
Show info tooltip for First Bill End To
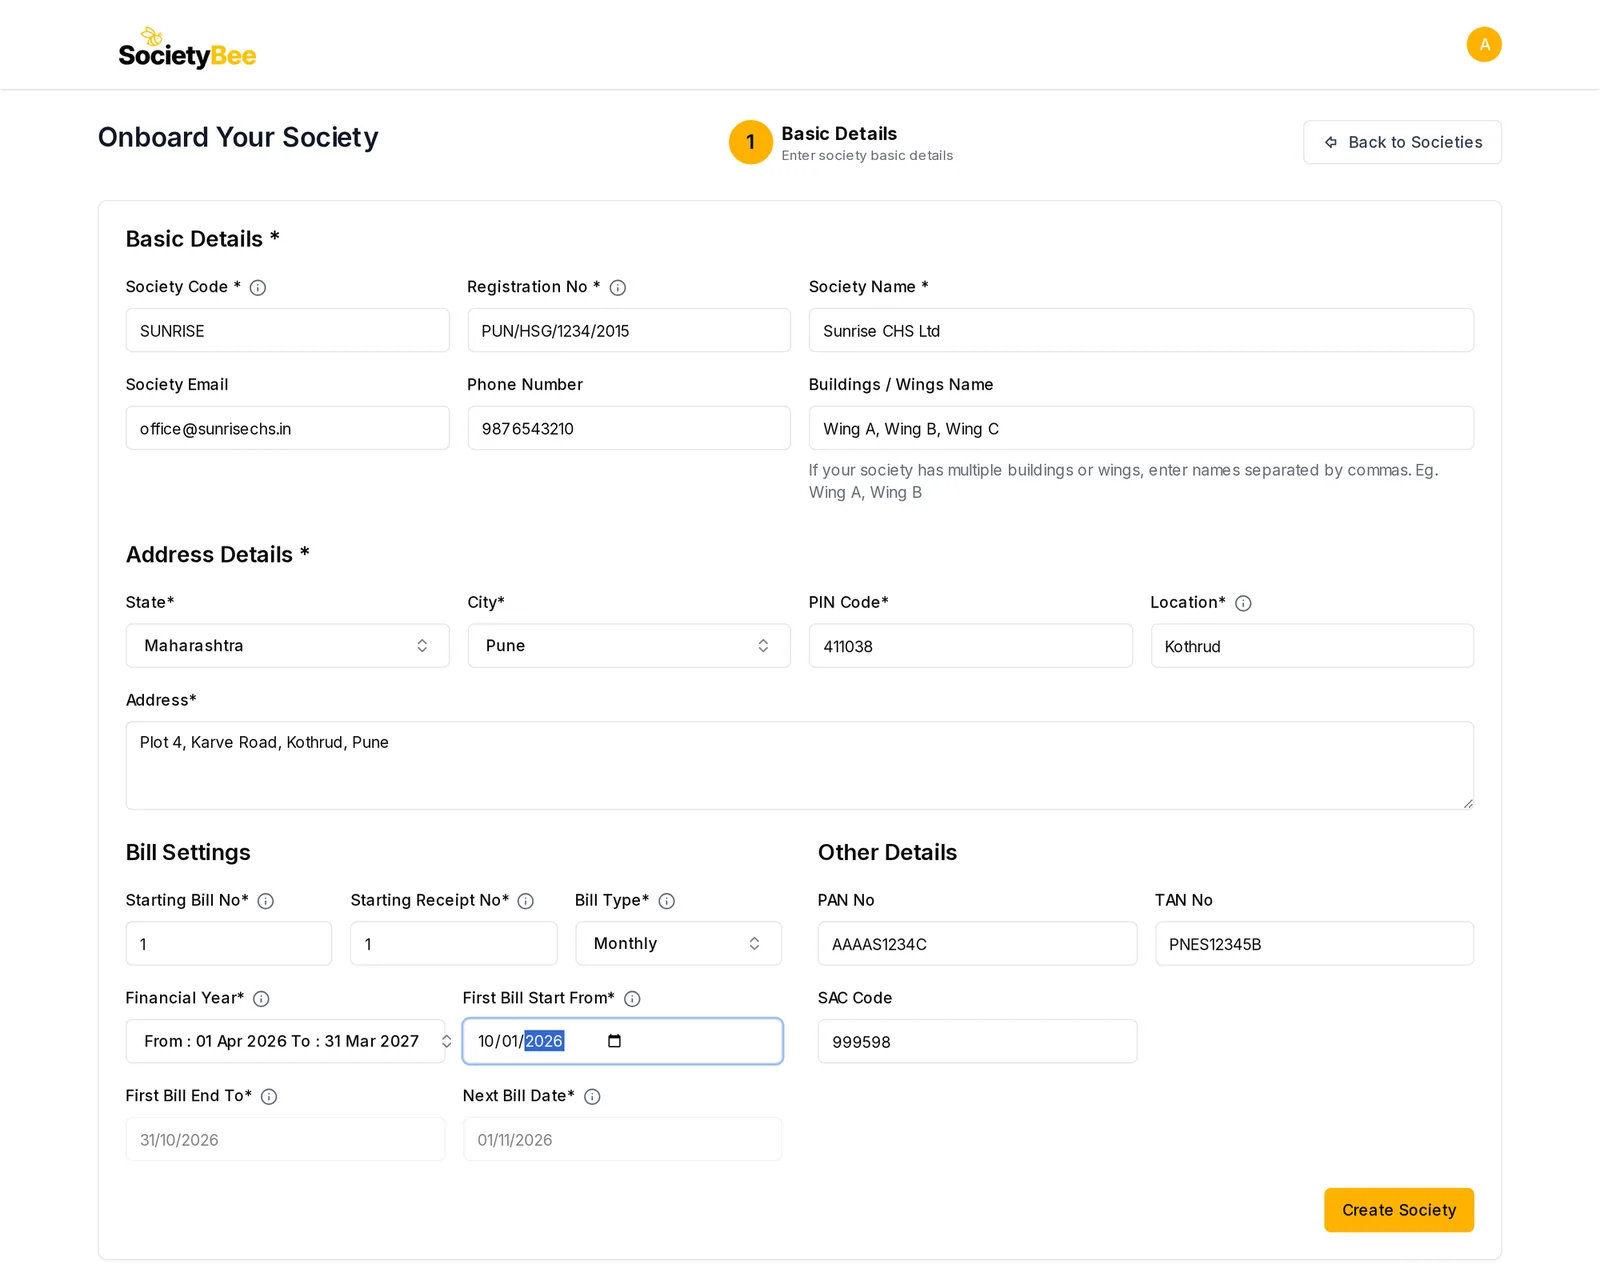(x=269, y=1097)
